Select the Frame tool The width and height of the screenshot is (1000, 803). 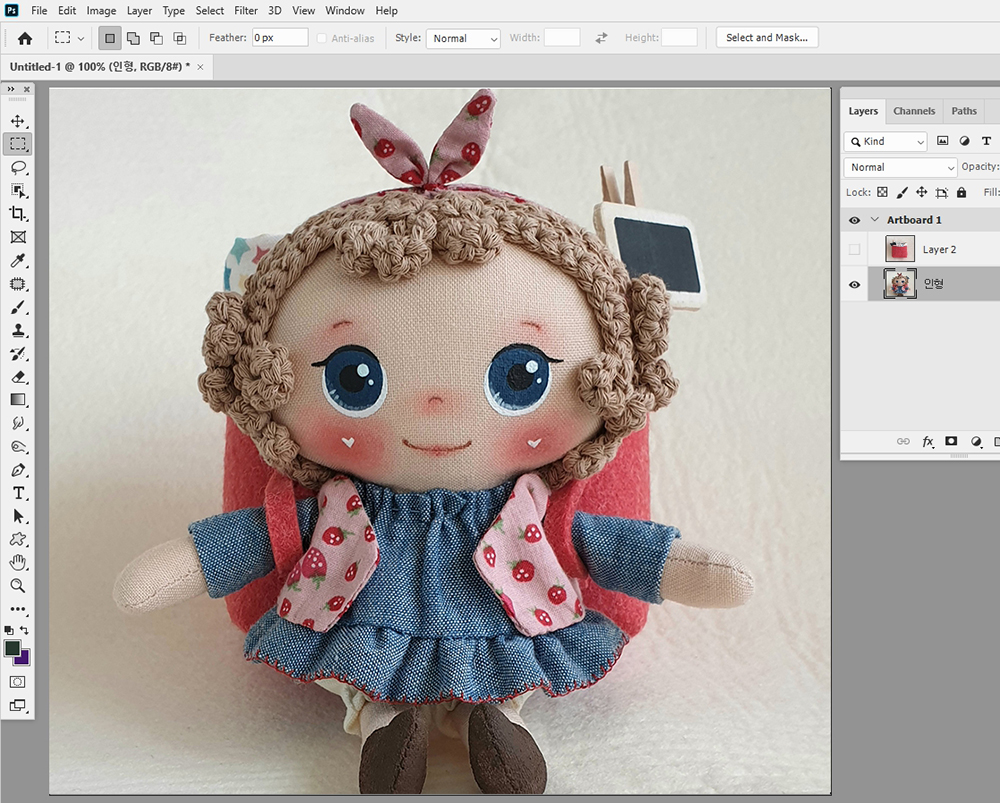pos(18,237)
